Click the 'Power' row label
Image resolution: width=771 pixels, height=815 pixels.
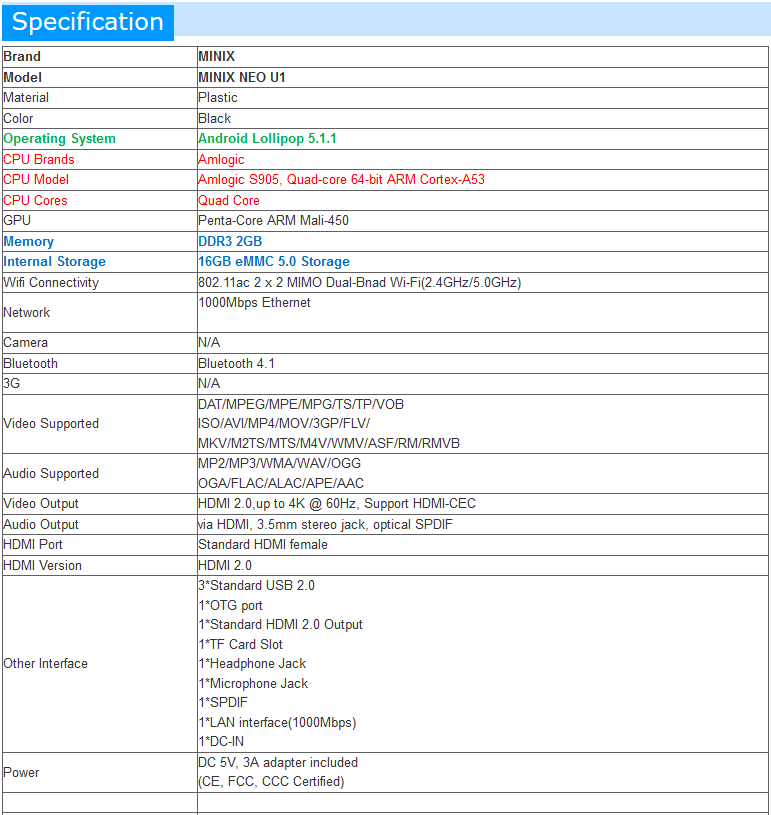(x=21, y=773)
